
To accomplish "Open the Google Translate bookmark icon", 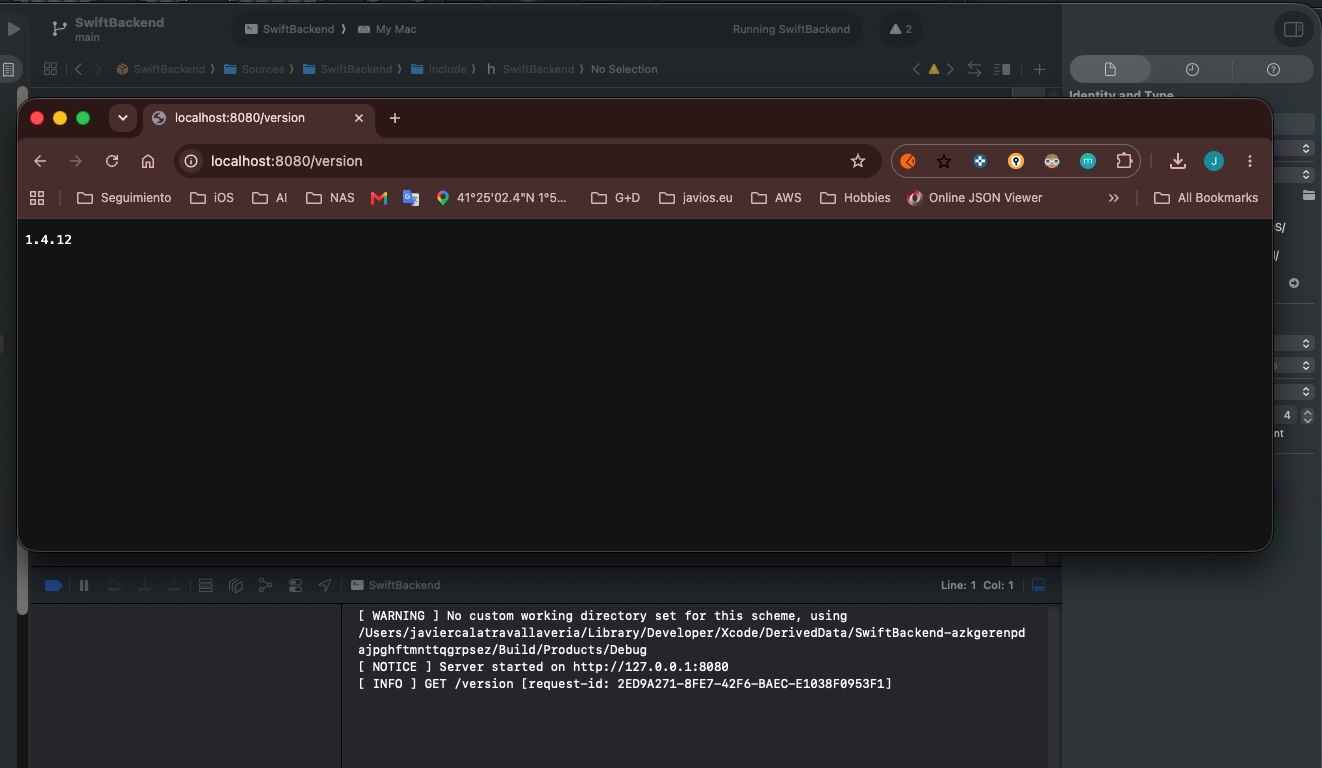I will pos(411,198).
